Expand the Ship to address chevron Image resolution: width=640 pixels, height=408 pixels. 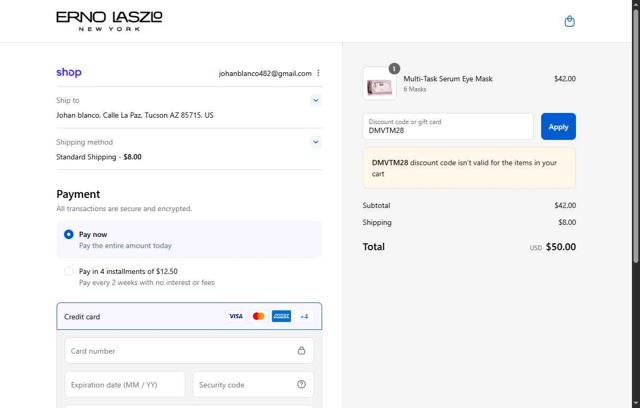(316, 100)
